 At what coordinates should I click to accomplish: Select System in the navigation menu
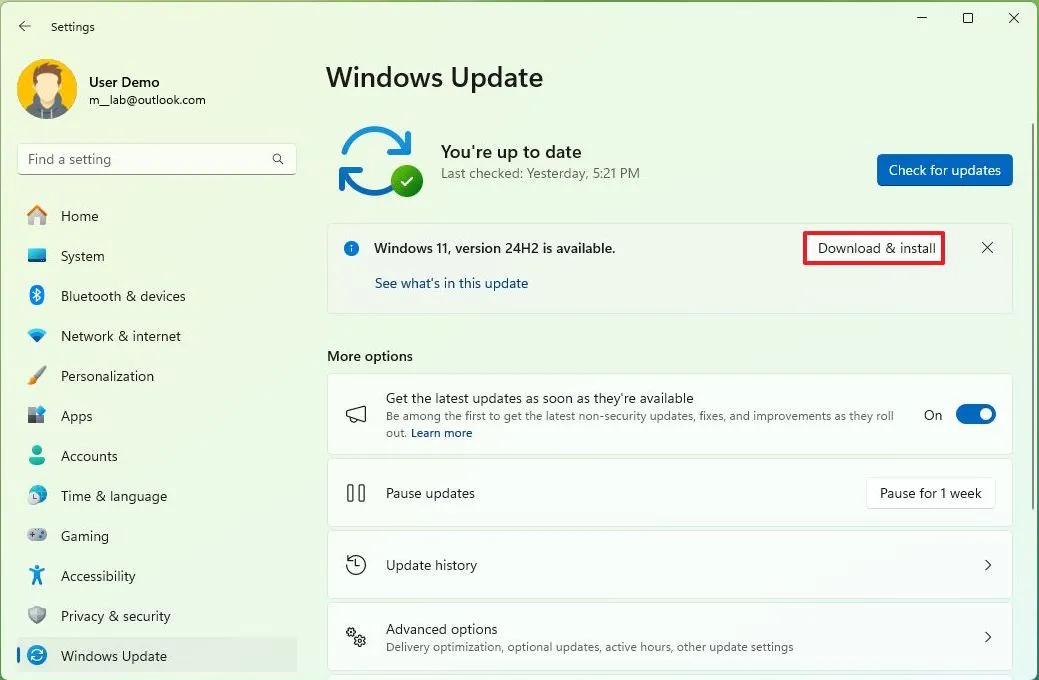pos(84,256)
